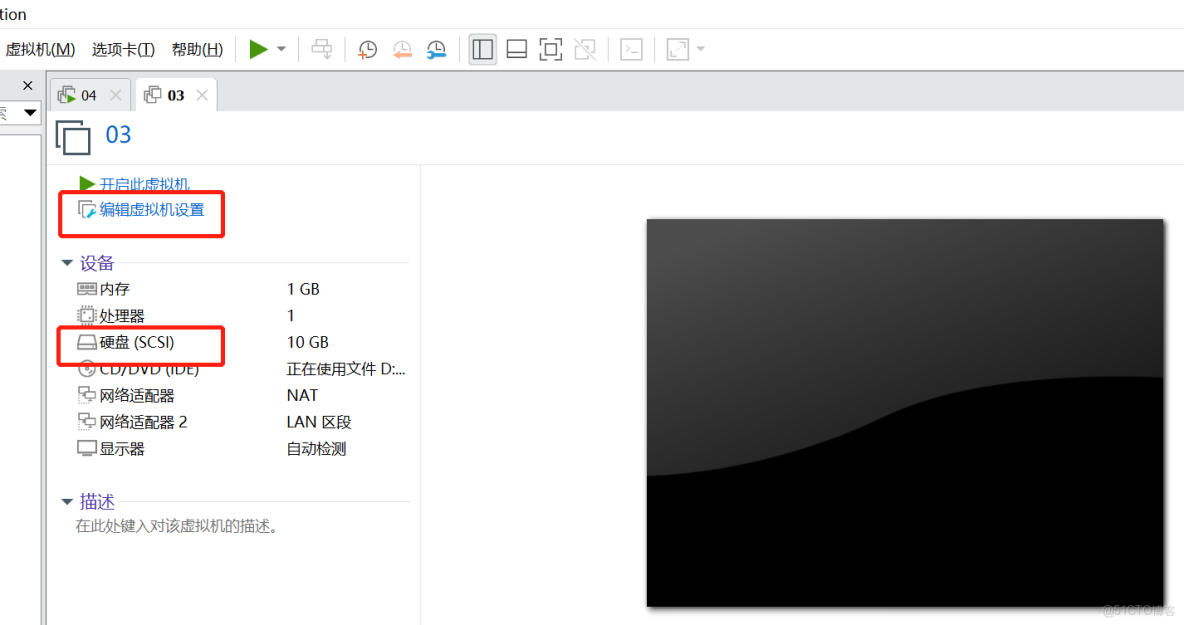Close the 03 tab
Viewport: 1184px width, 625px height.
click(202, 95)
